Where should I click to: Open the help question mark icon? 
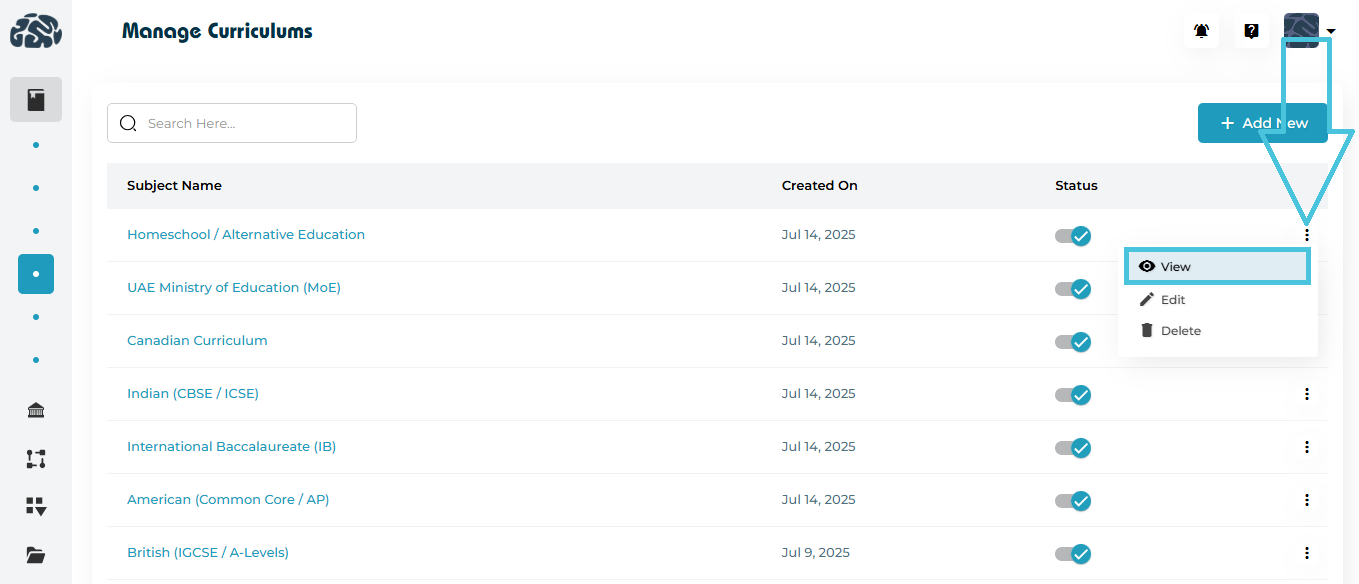tap(1251, 31)
